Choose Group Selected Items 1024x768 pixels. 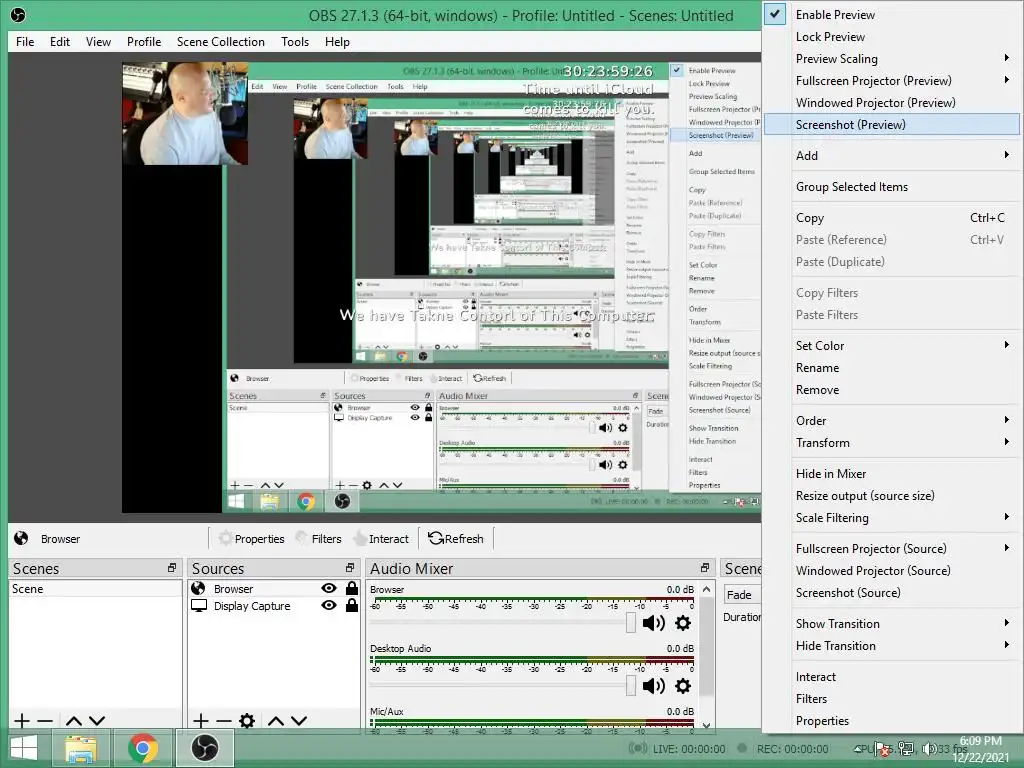tap(891, 187)
